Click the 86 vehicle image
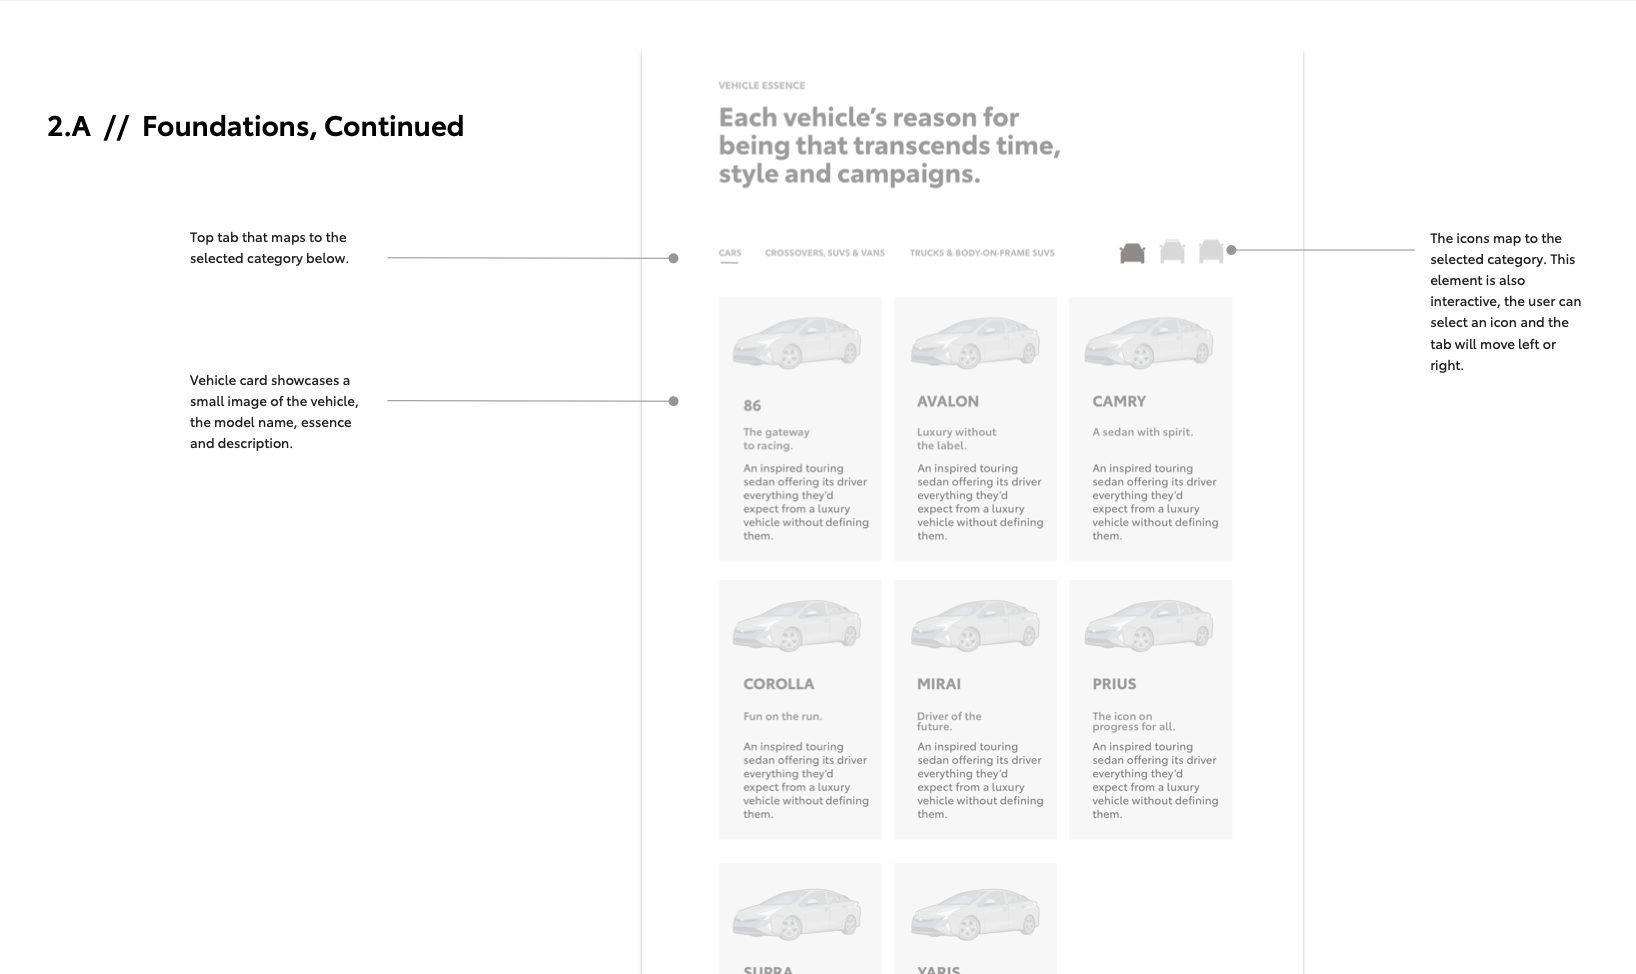Image resolution: width=1636 pixels, height=974 pixels. pyautogui.click(x=797, y=343)
